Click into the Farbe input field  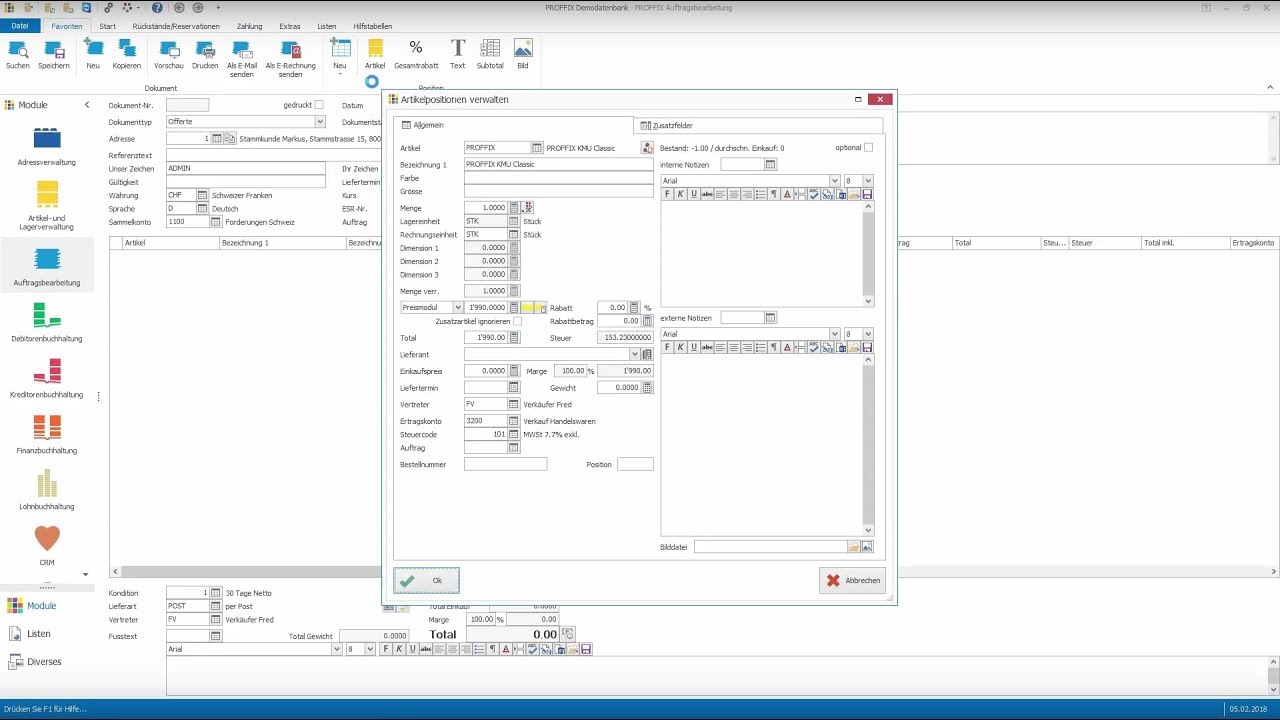pos(558,178)
